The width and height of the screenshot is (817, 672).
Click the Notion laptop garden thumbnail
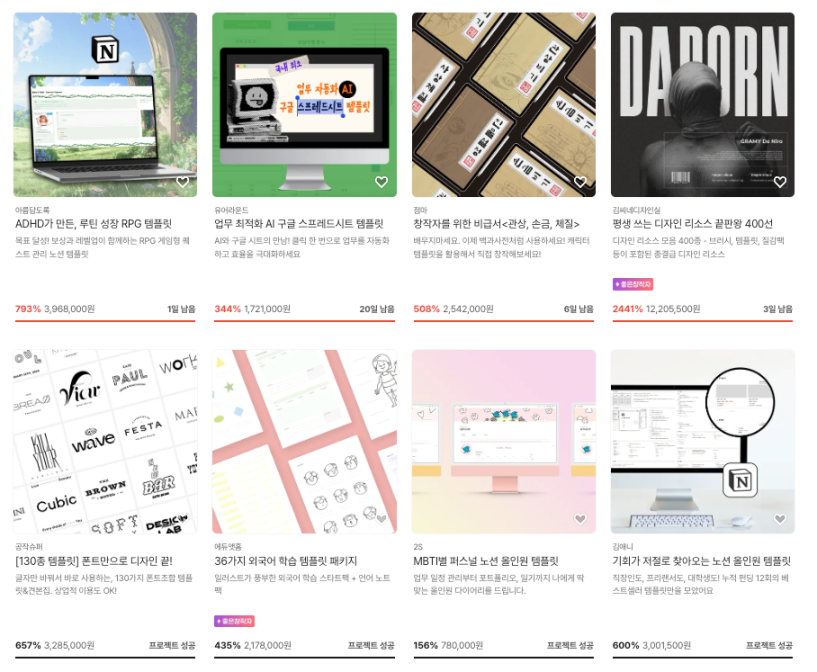point(105,104)
